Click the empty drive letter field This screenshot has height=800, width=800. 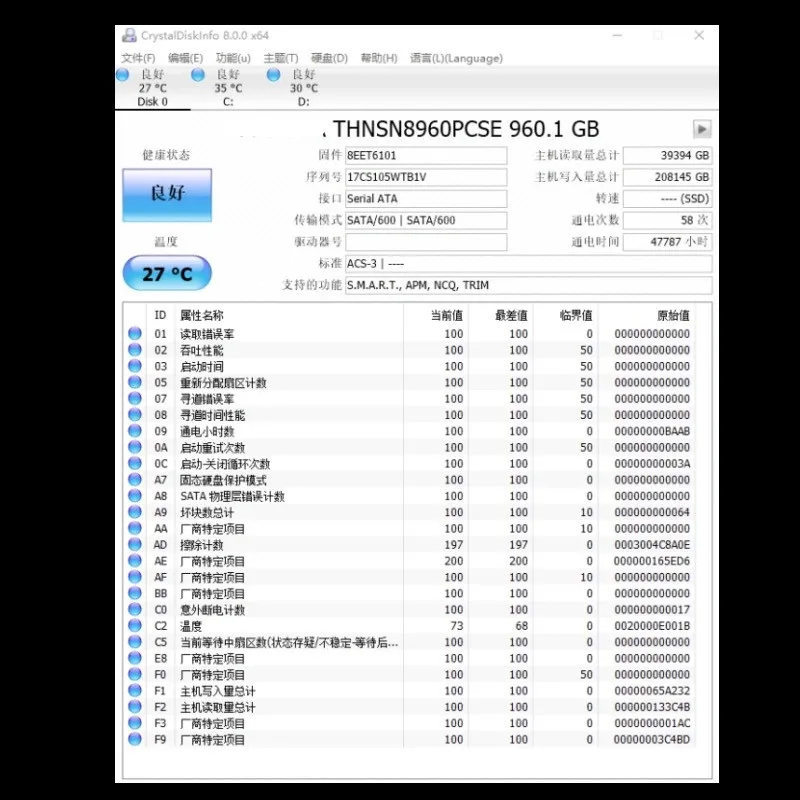426,242
